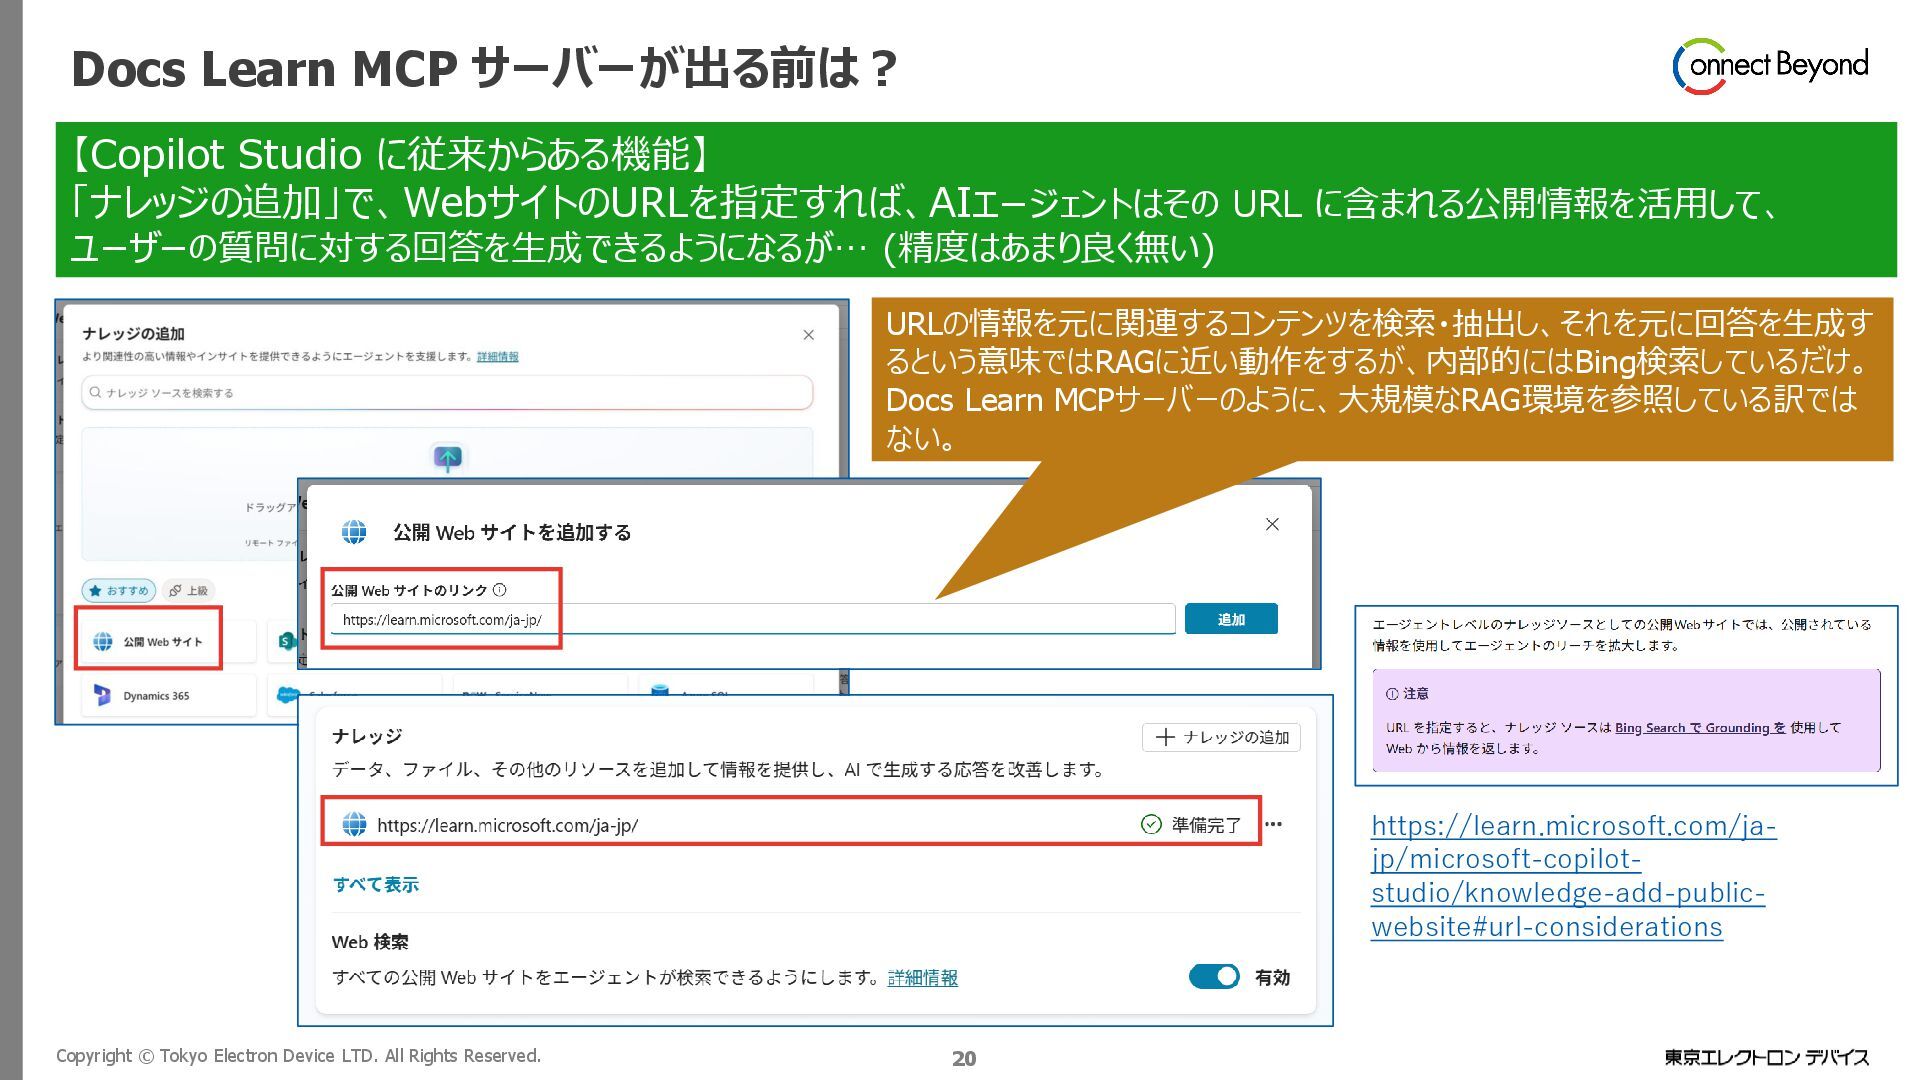Select the 公開 Web サイト globe tile

149,642
